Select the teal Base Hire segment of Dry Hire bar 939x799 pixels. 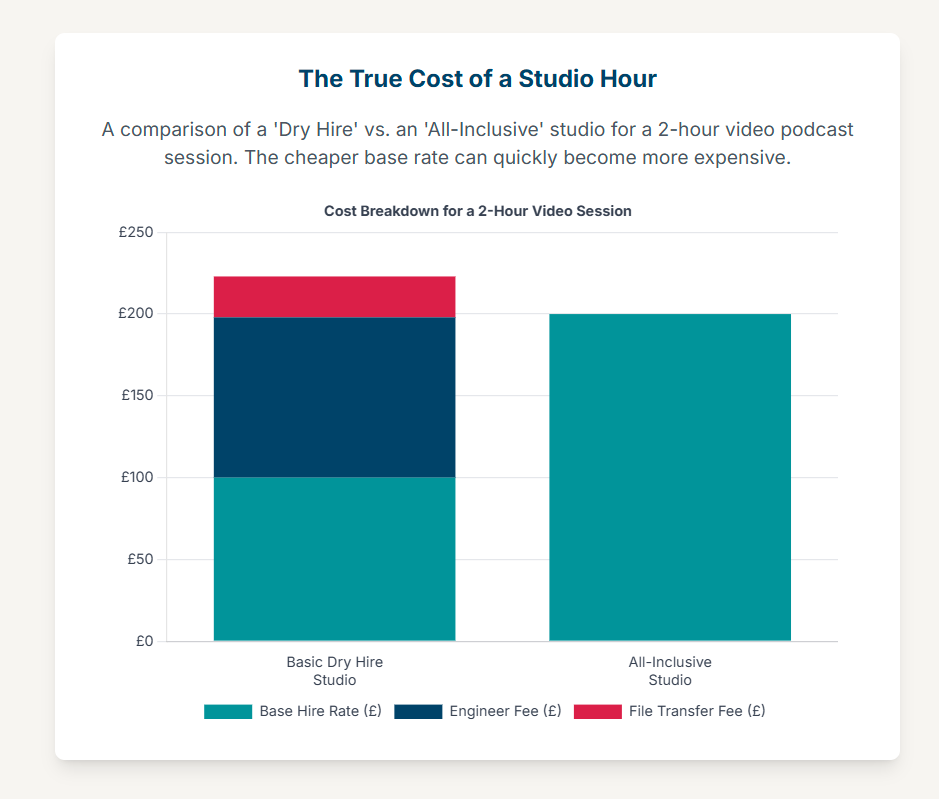click(x=335, y=559)
